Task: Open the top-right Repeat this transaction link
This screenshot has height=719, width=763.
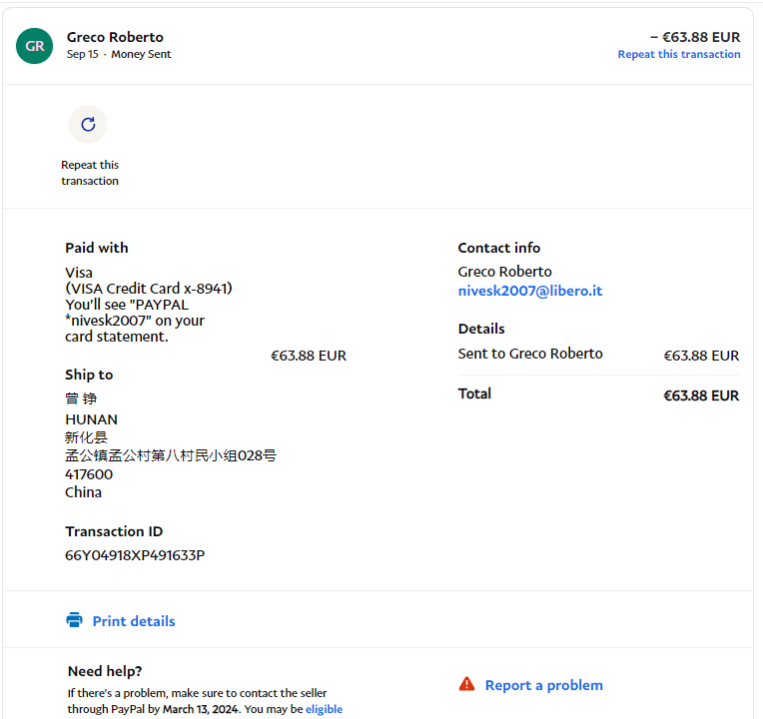Action: (x=678, y=54)
